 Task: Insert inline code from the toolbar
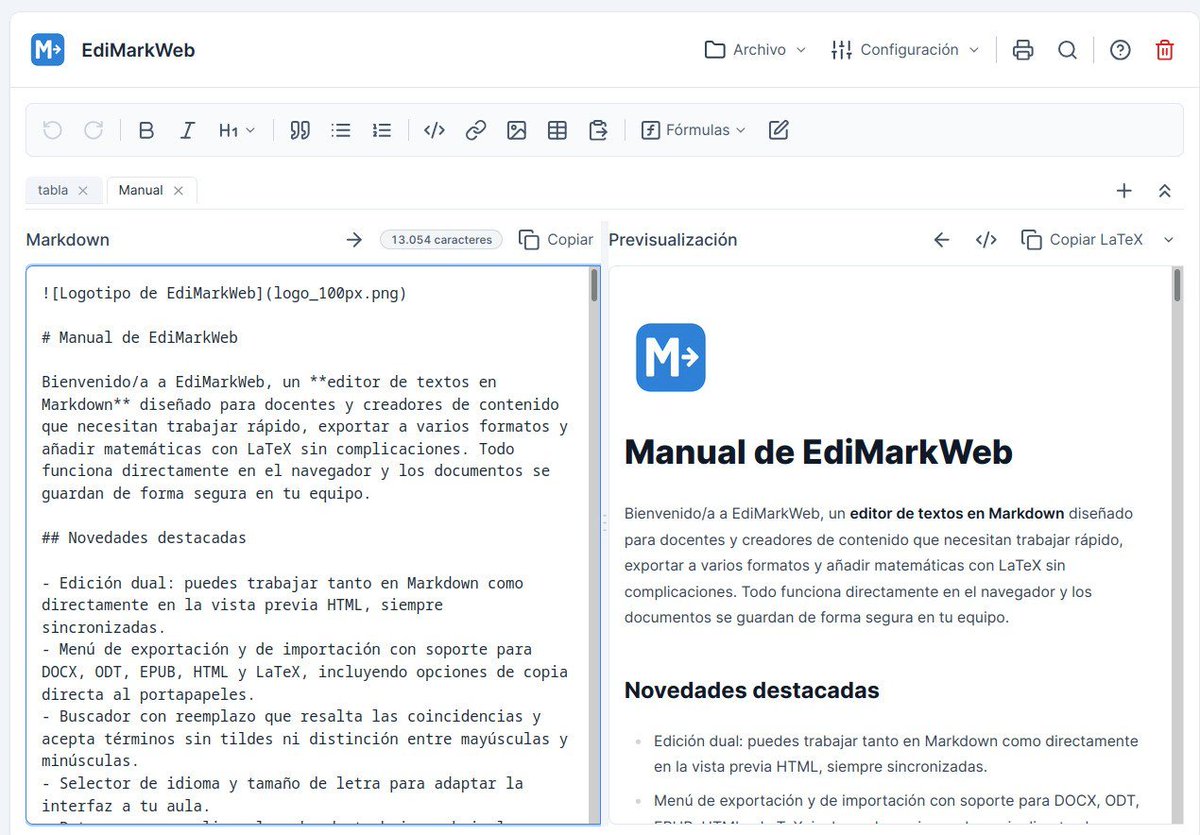434,130
